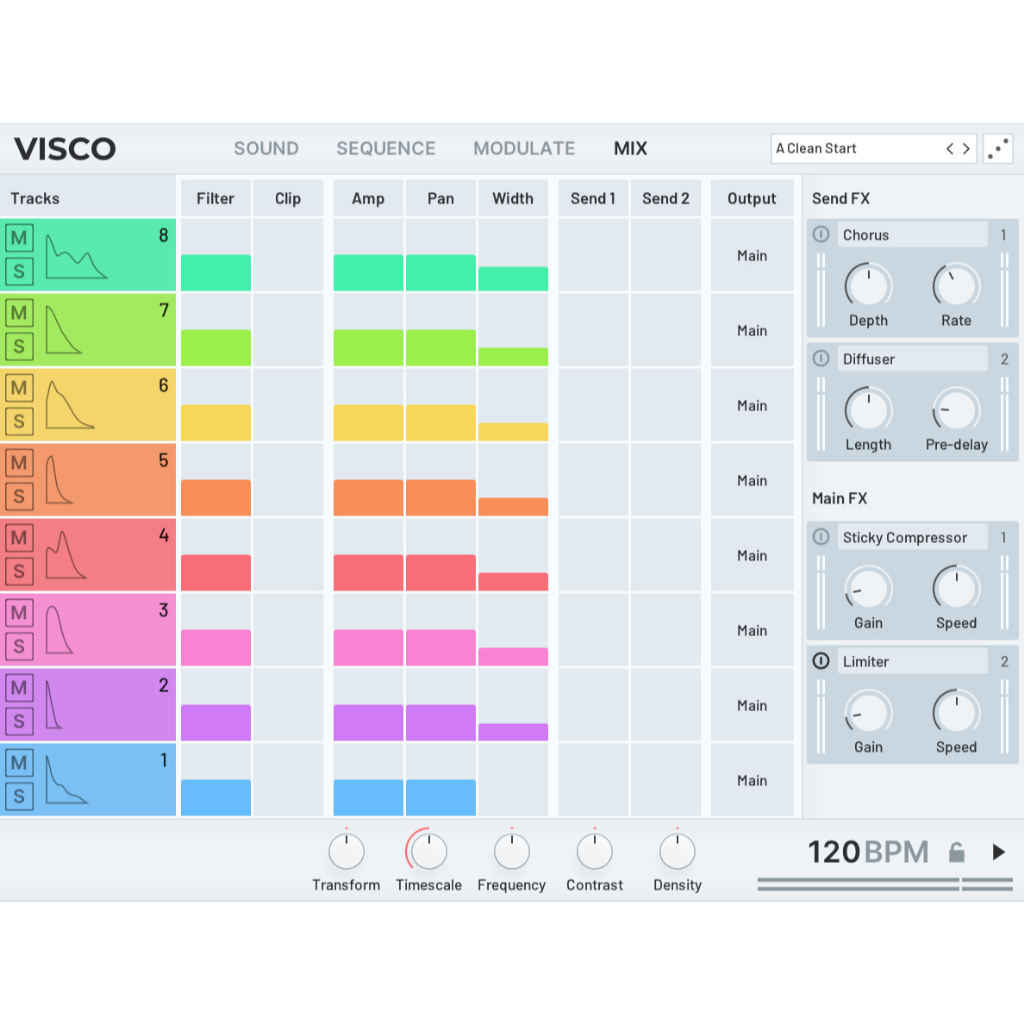Screen dimensions: 1024x1024
Task: Select track 2 waveform thumbnail
Action: tap(54, 705)
